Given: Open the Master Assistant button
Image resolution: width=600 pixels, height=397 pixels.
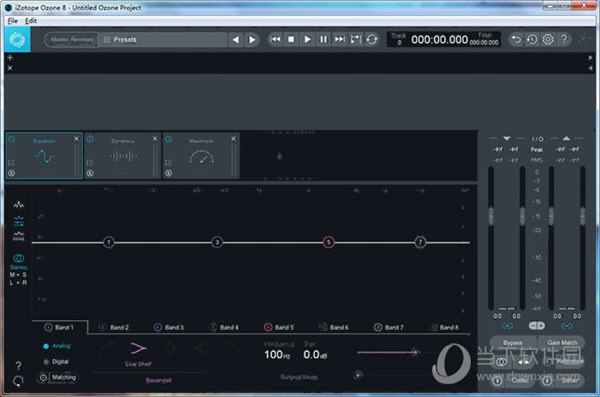Looking at the screenshot, I should [72, 39].
